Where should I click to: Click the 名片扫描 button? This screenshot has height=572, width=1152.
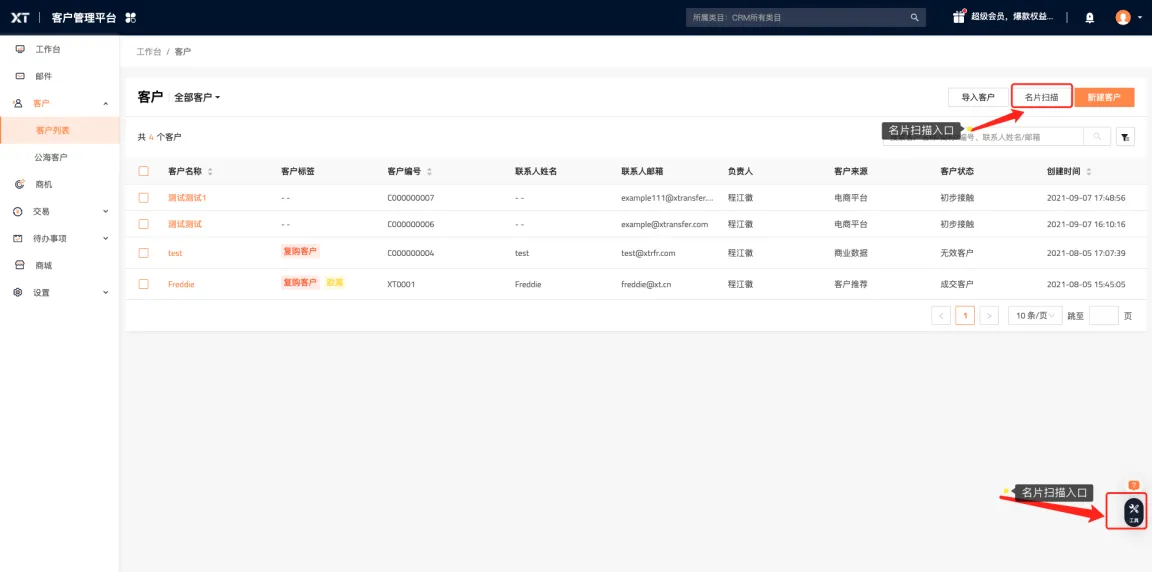pyautogui.click(x=1042, y=97)
